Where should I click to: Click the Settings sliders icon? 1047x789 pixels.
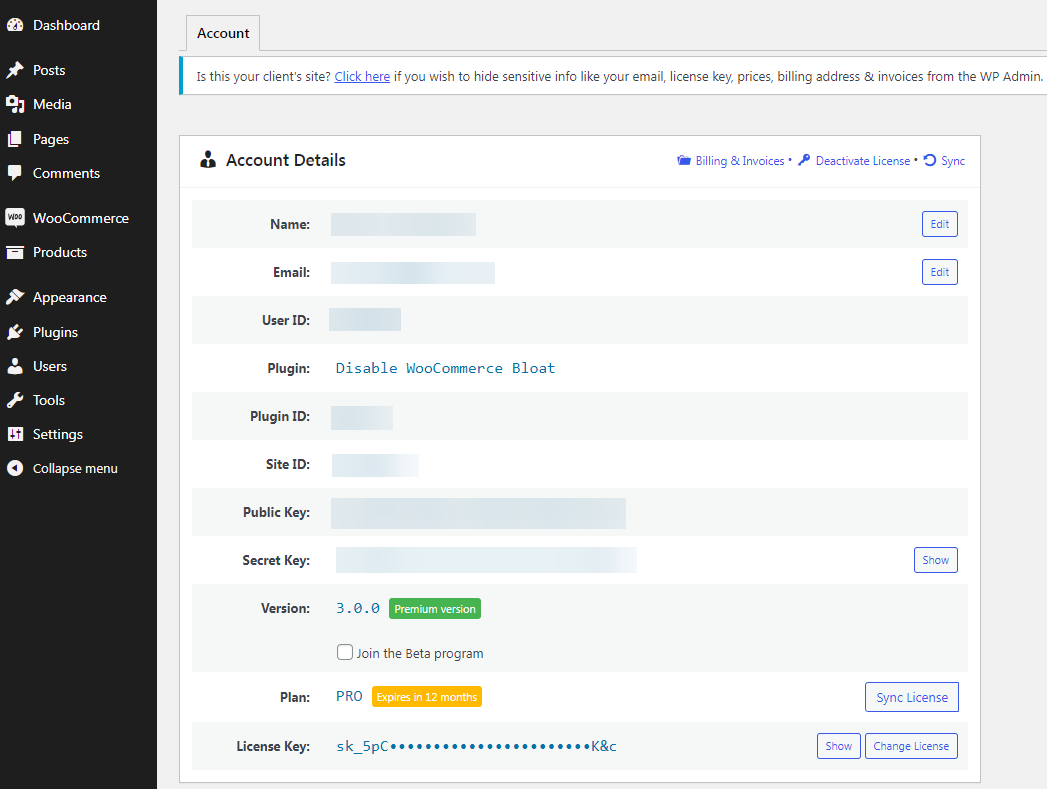point(15,434)
